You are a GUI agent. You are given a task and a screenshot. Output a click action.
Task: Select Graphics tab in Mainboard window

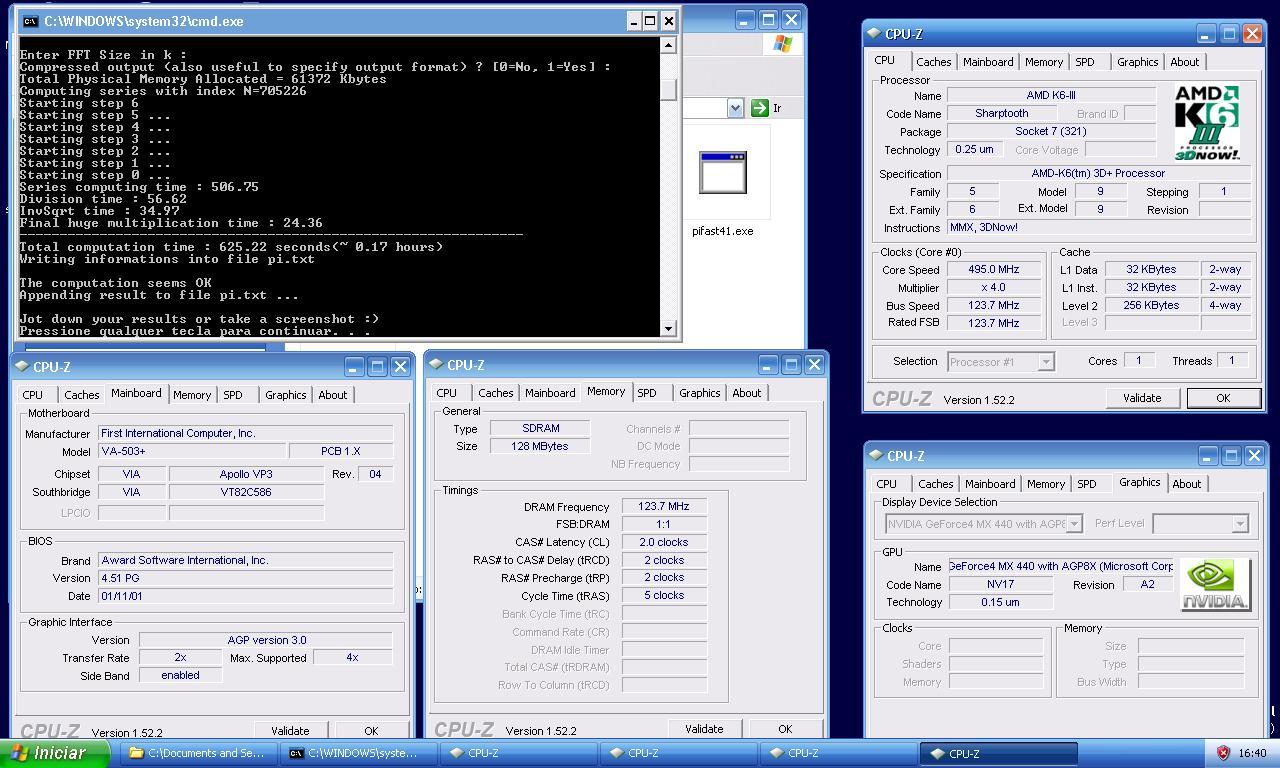point(286,395)
